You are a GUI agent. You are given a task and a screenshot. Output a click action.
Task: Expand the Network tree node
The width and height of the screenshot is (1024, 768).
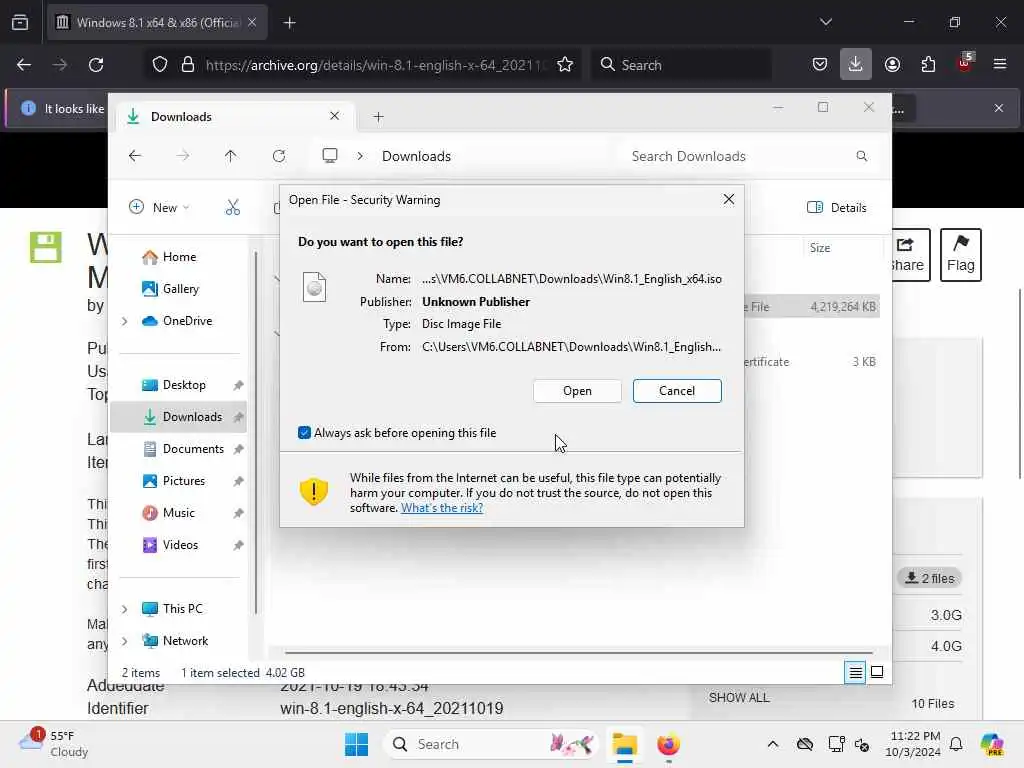click(125, 641)
